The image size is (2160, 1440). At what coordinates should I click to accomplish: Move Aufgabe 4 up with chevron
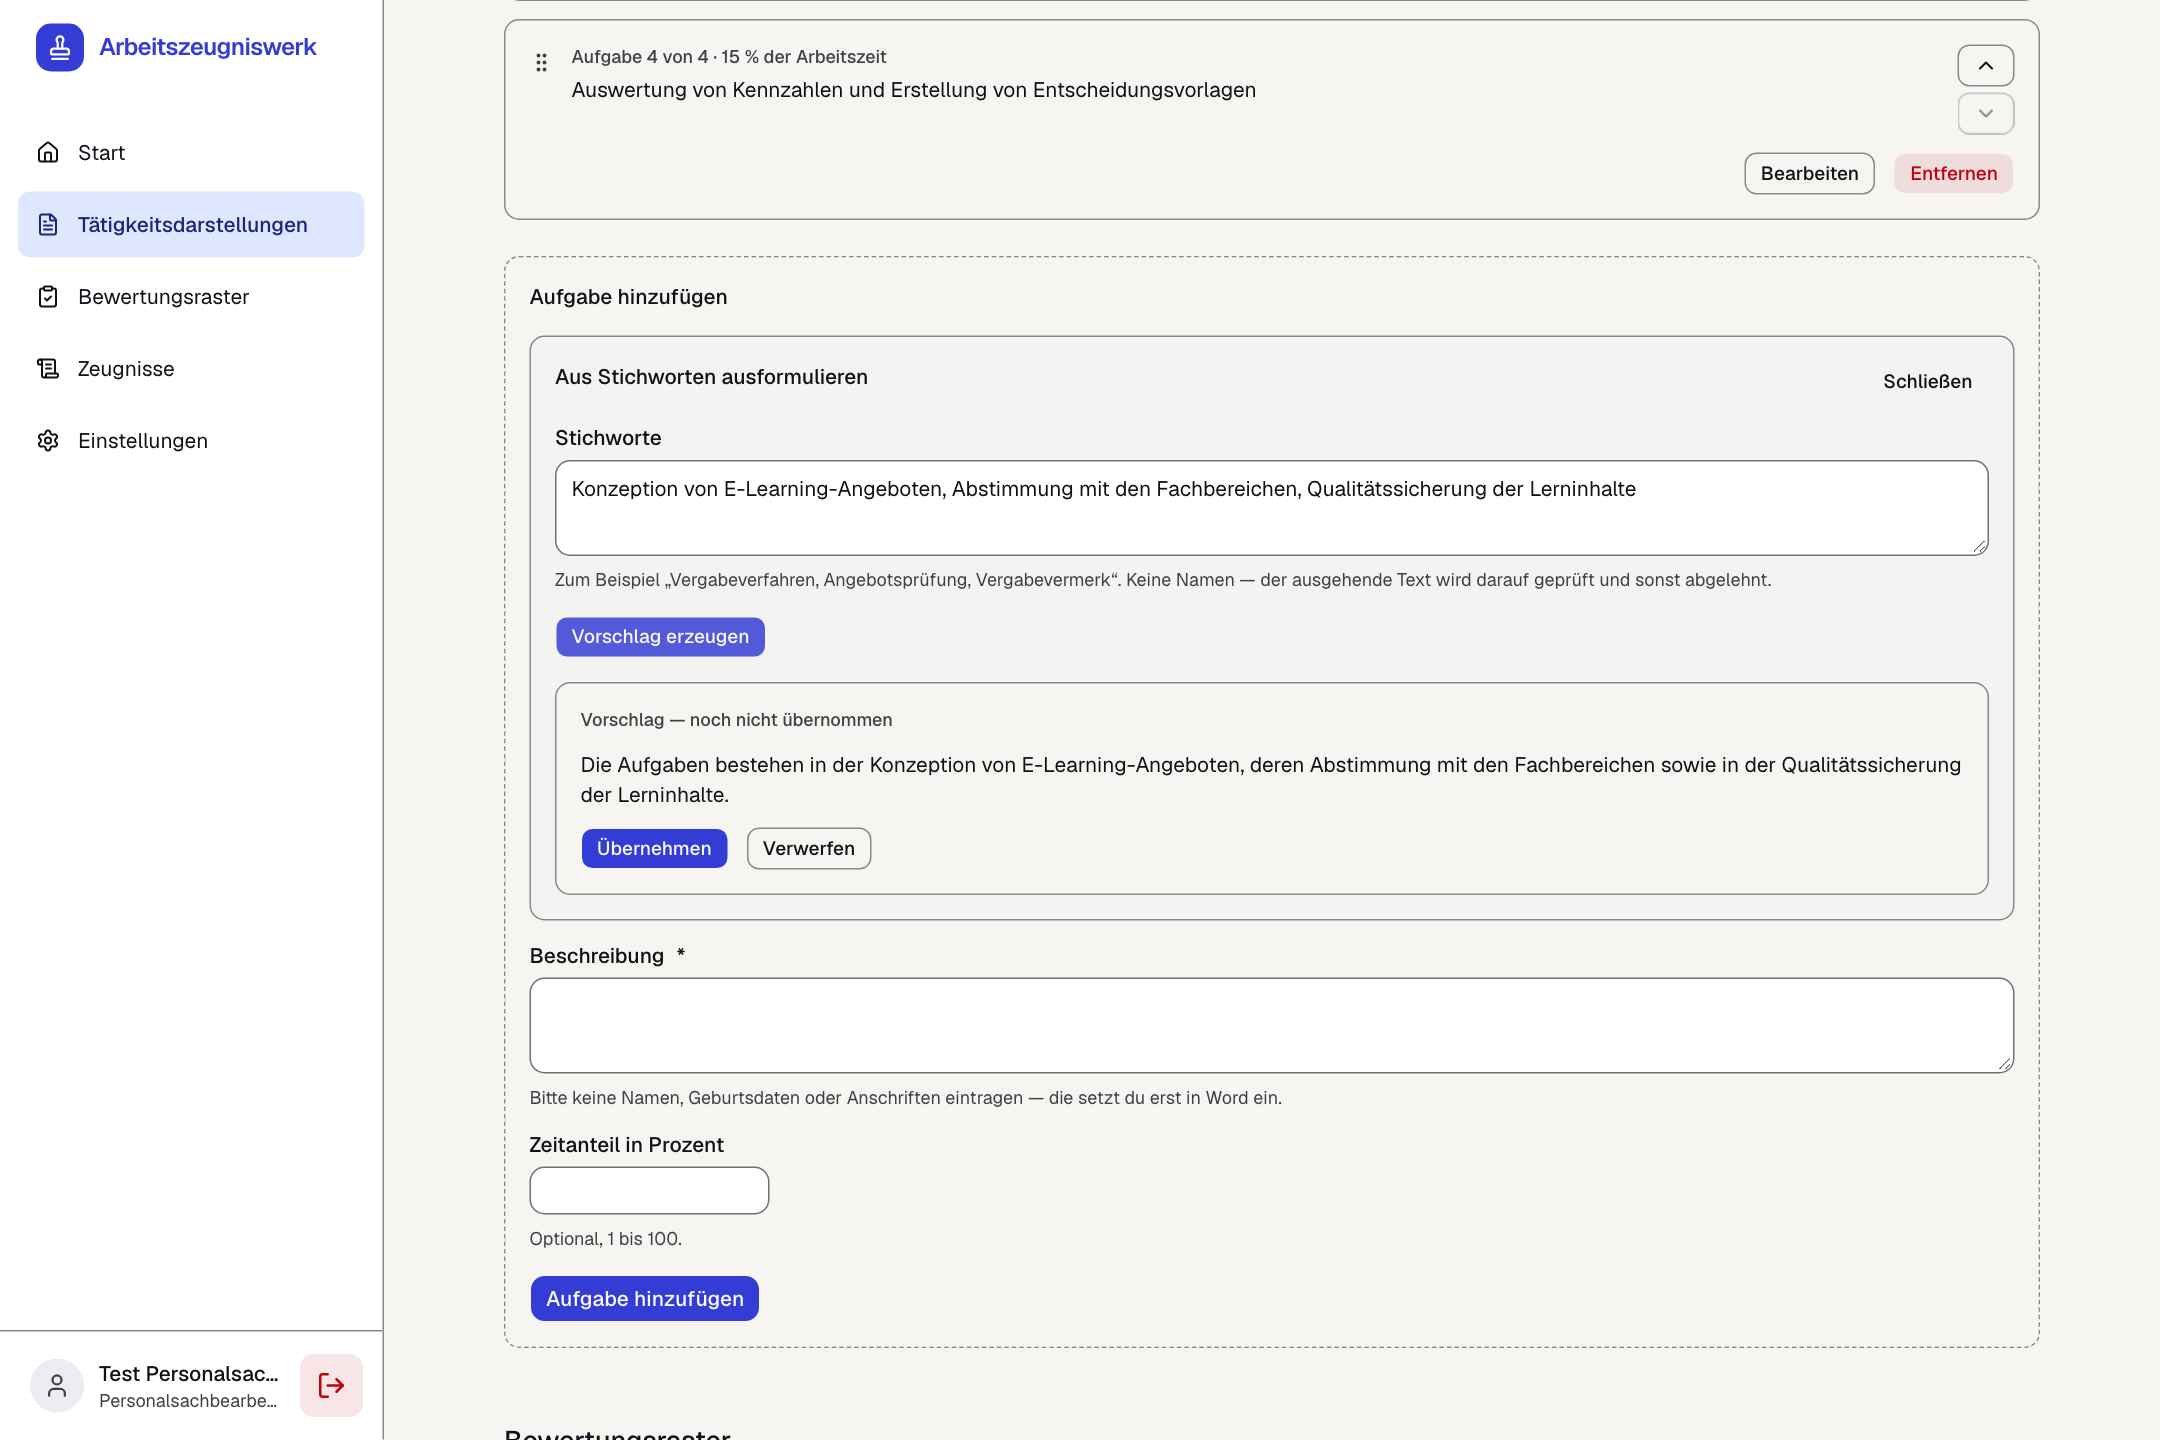[1985, 66]
